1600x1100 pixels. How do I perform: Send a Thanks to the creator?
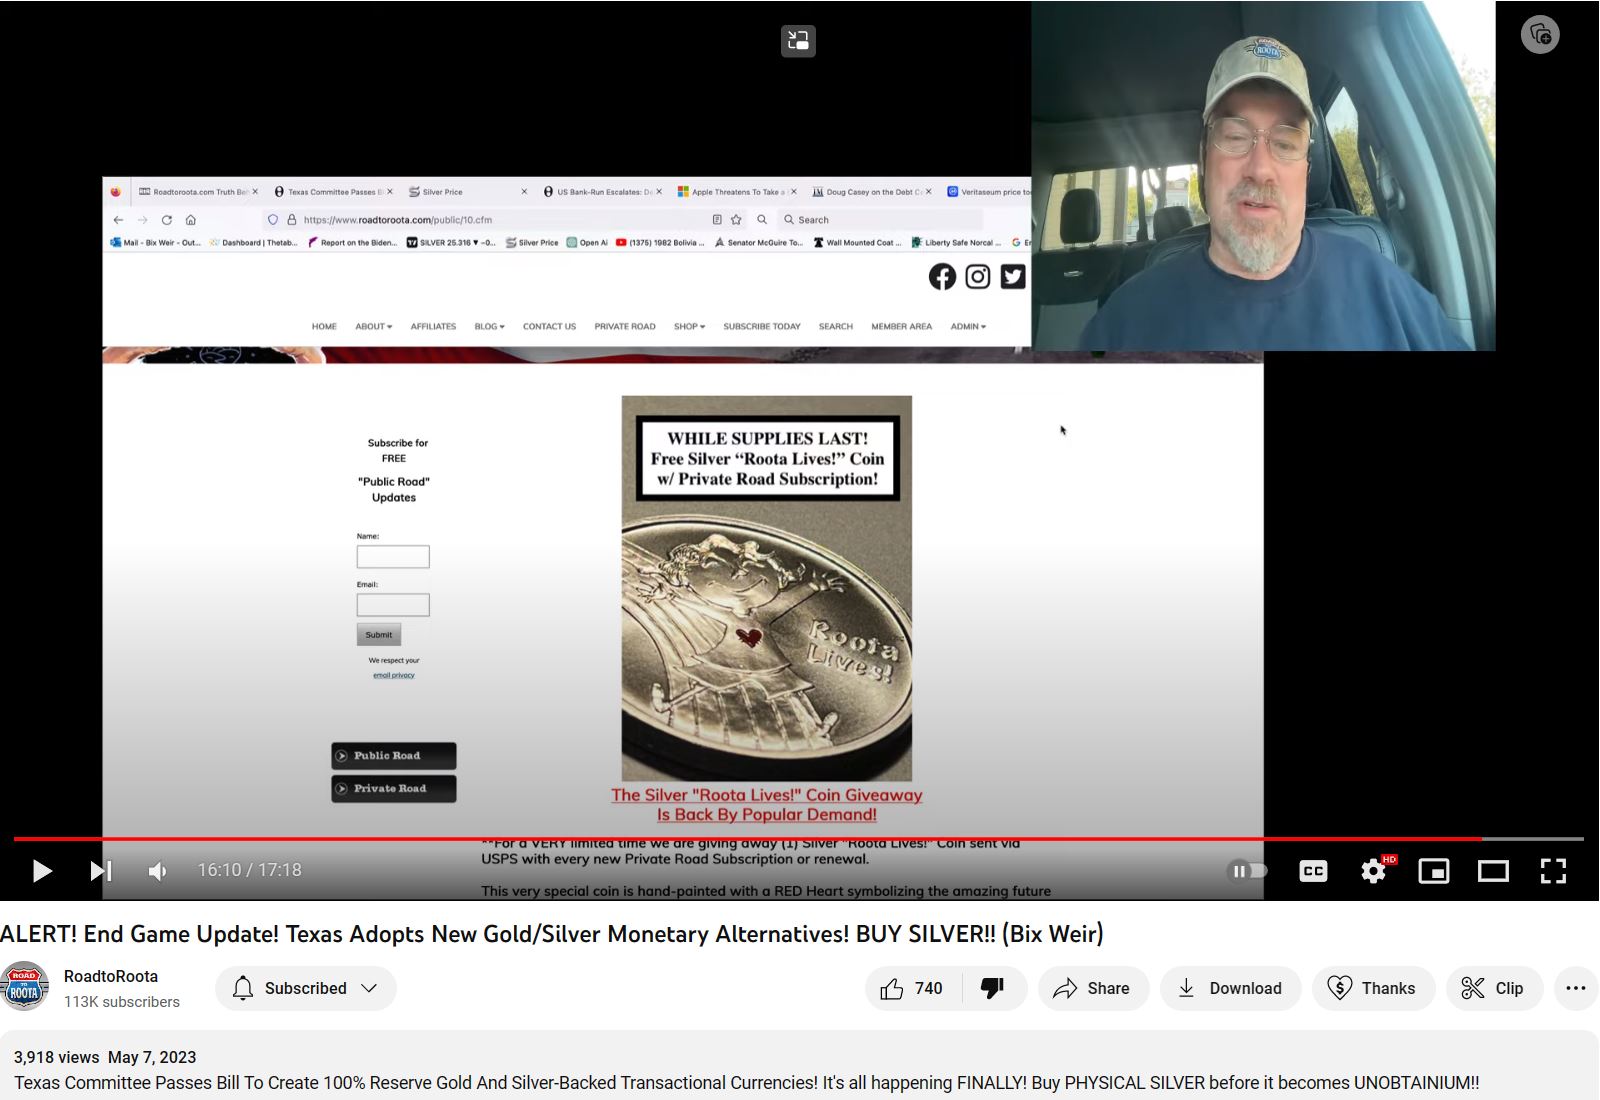click(x=1373, y=988)
